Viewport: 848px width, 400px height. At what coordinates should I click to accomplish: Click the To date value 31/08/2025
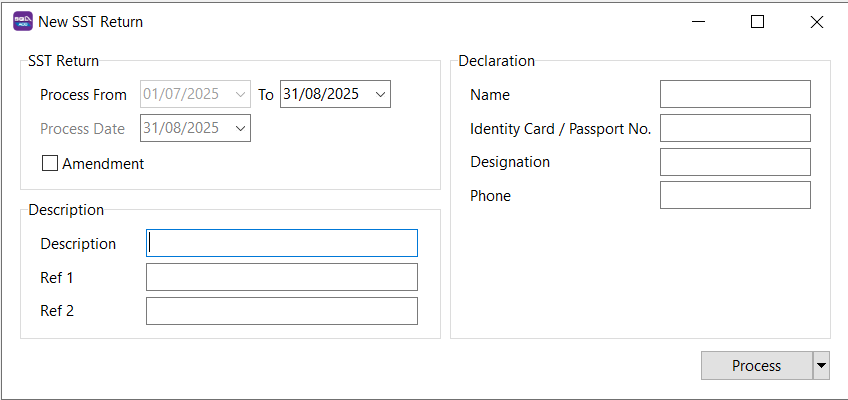pos(322,95)
